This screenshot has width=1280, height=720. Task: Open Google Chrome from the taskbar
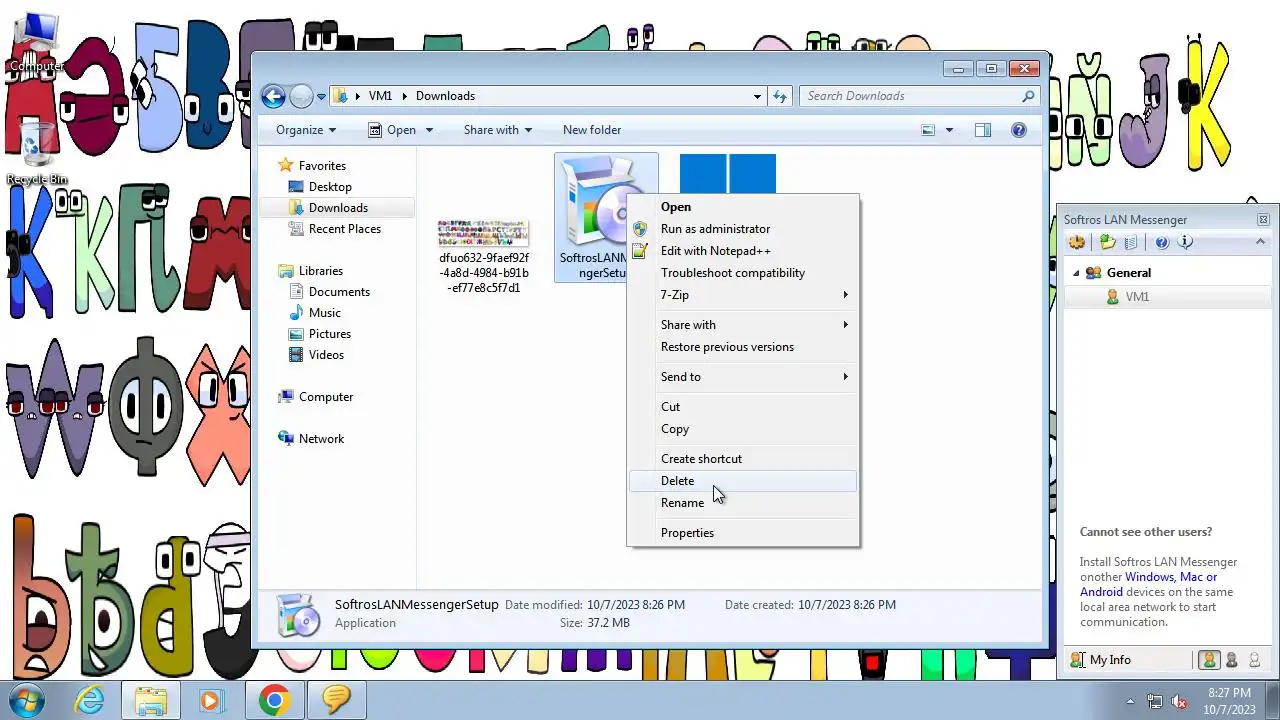274,700
